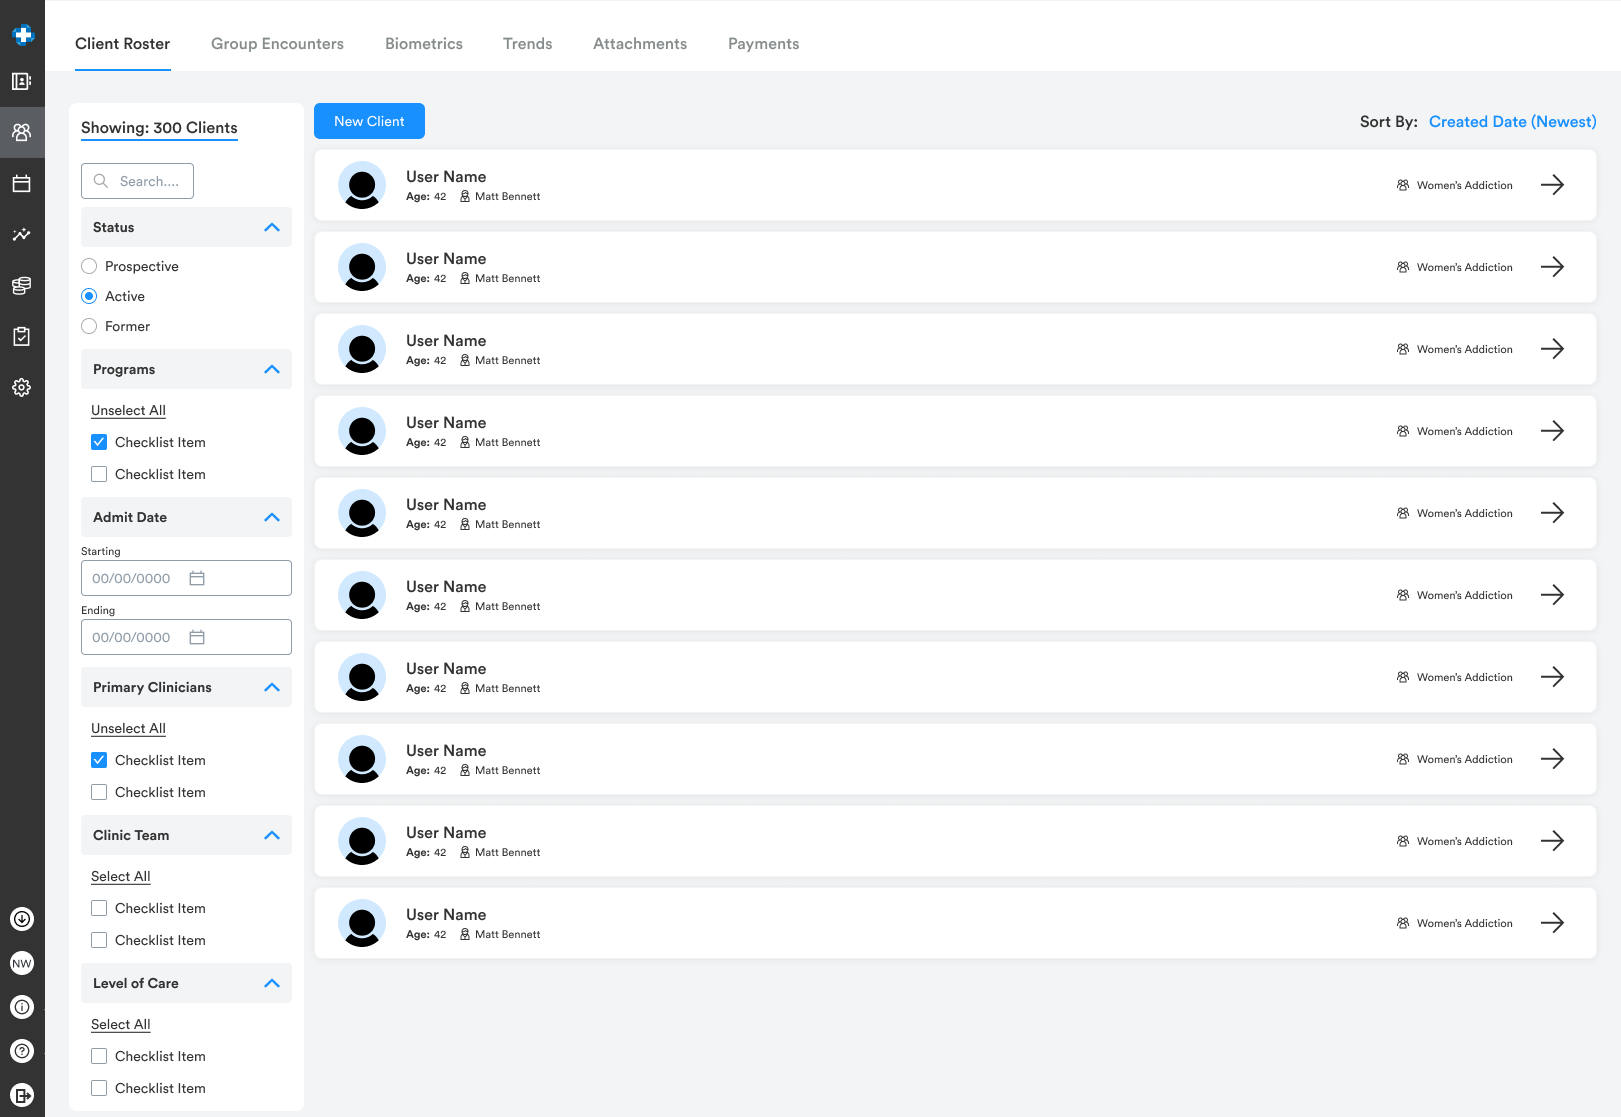1621x1117 pixels.
Task: Click the trends chart sidebar icon
Action: tap(21, 235)
